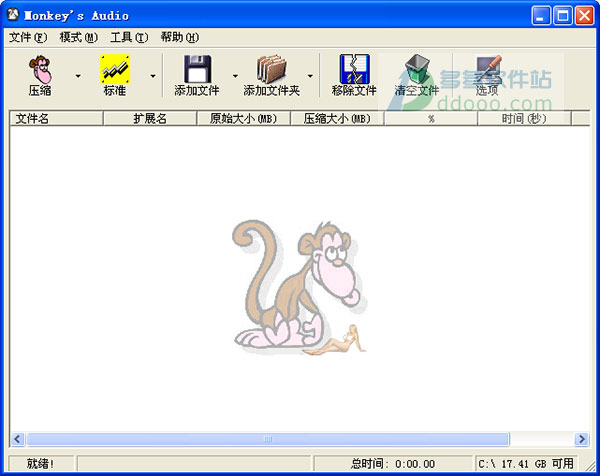
Task: Expand the dropdown arrow next to 添加文件
Action: [235, 76]
